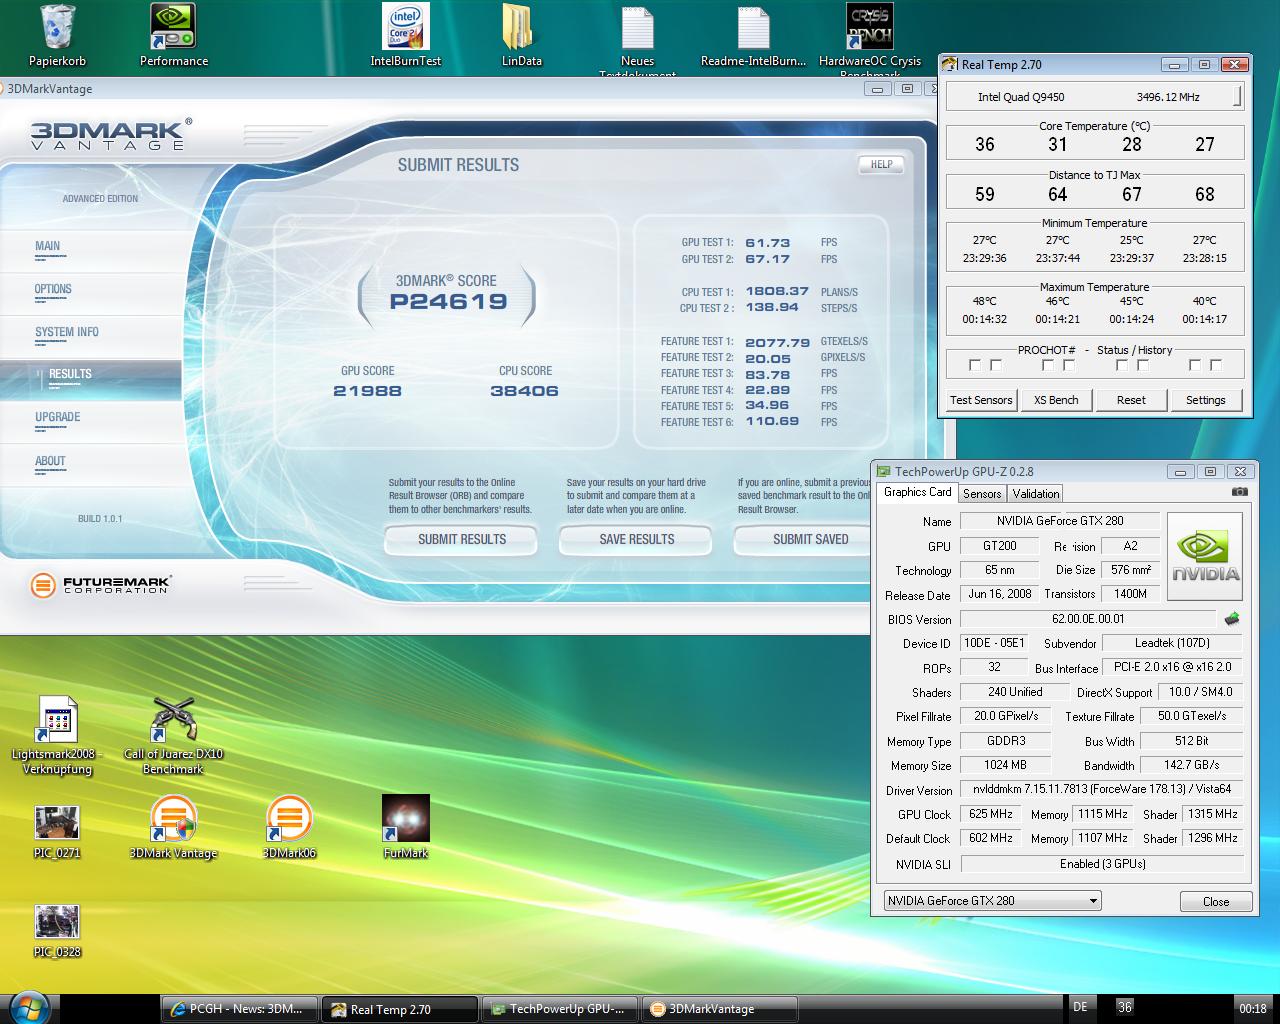
Task: Click GPU name field NVIDIA GeForce GTX 280
Action: tap(1060, 521)
